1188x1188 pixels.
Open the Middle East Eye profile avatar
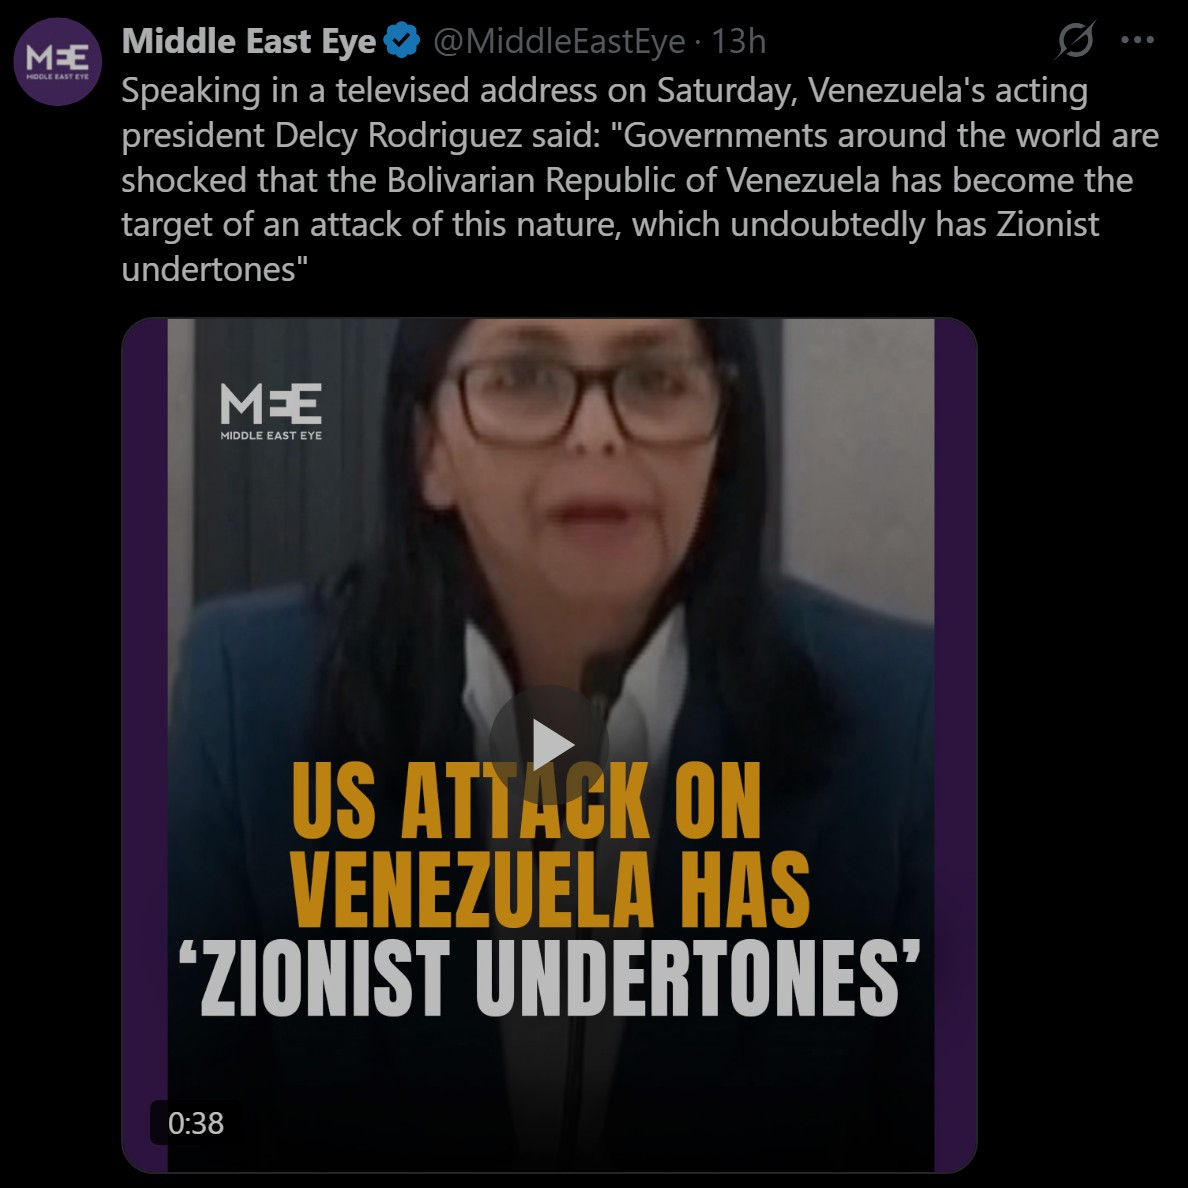pos(58,61)
